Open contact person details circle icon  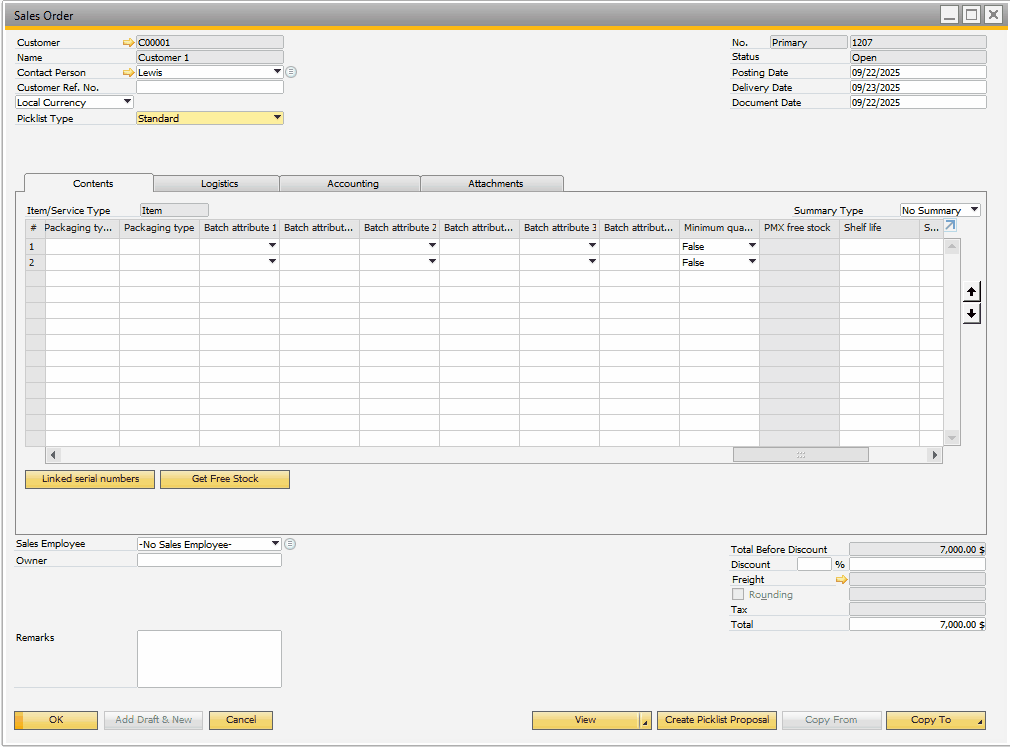pos(291,72)
